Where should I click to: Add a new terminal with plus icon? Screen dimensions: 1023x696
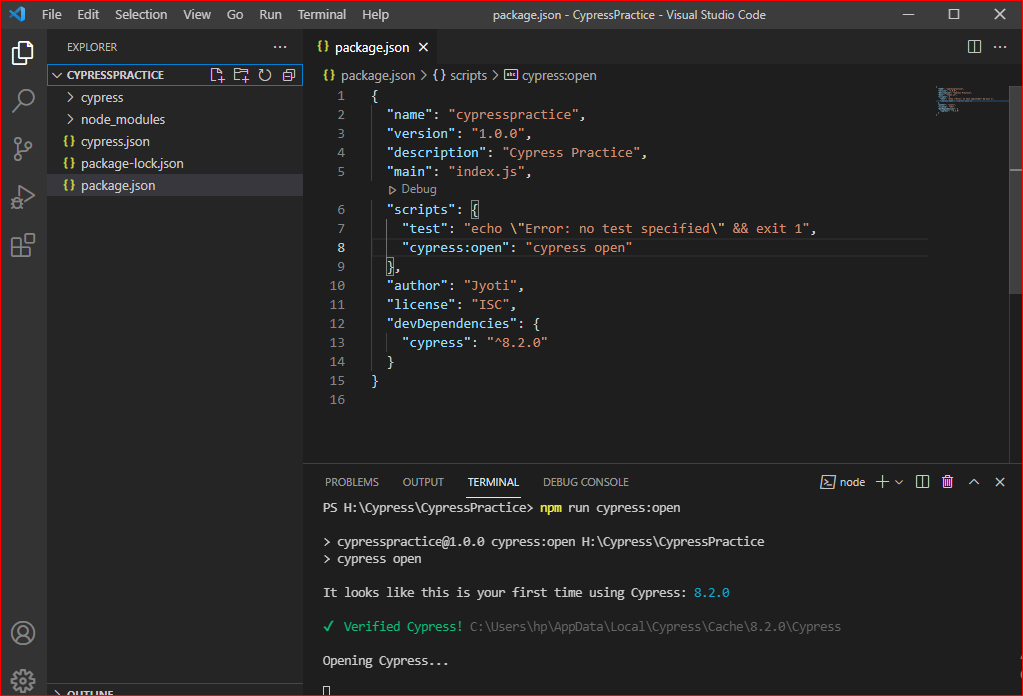[x=882, y=482]
